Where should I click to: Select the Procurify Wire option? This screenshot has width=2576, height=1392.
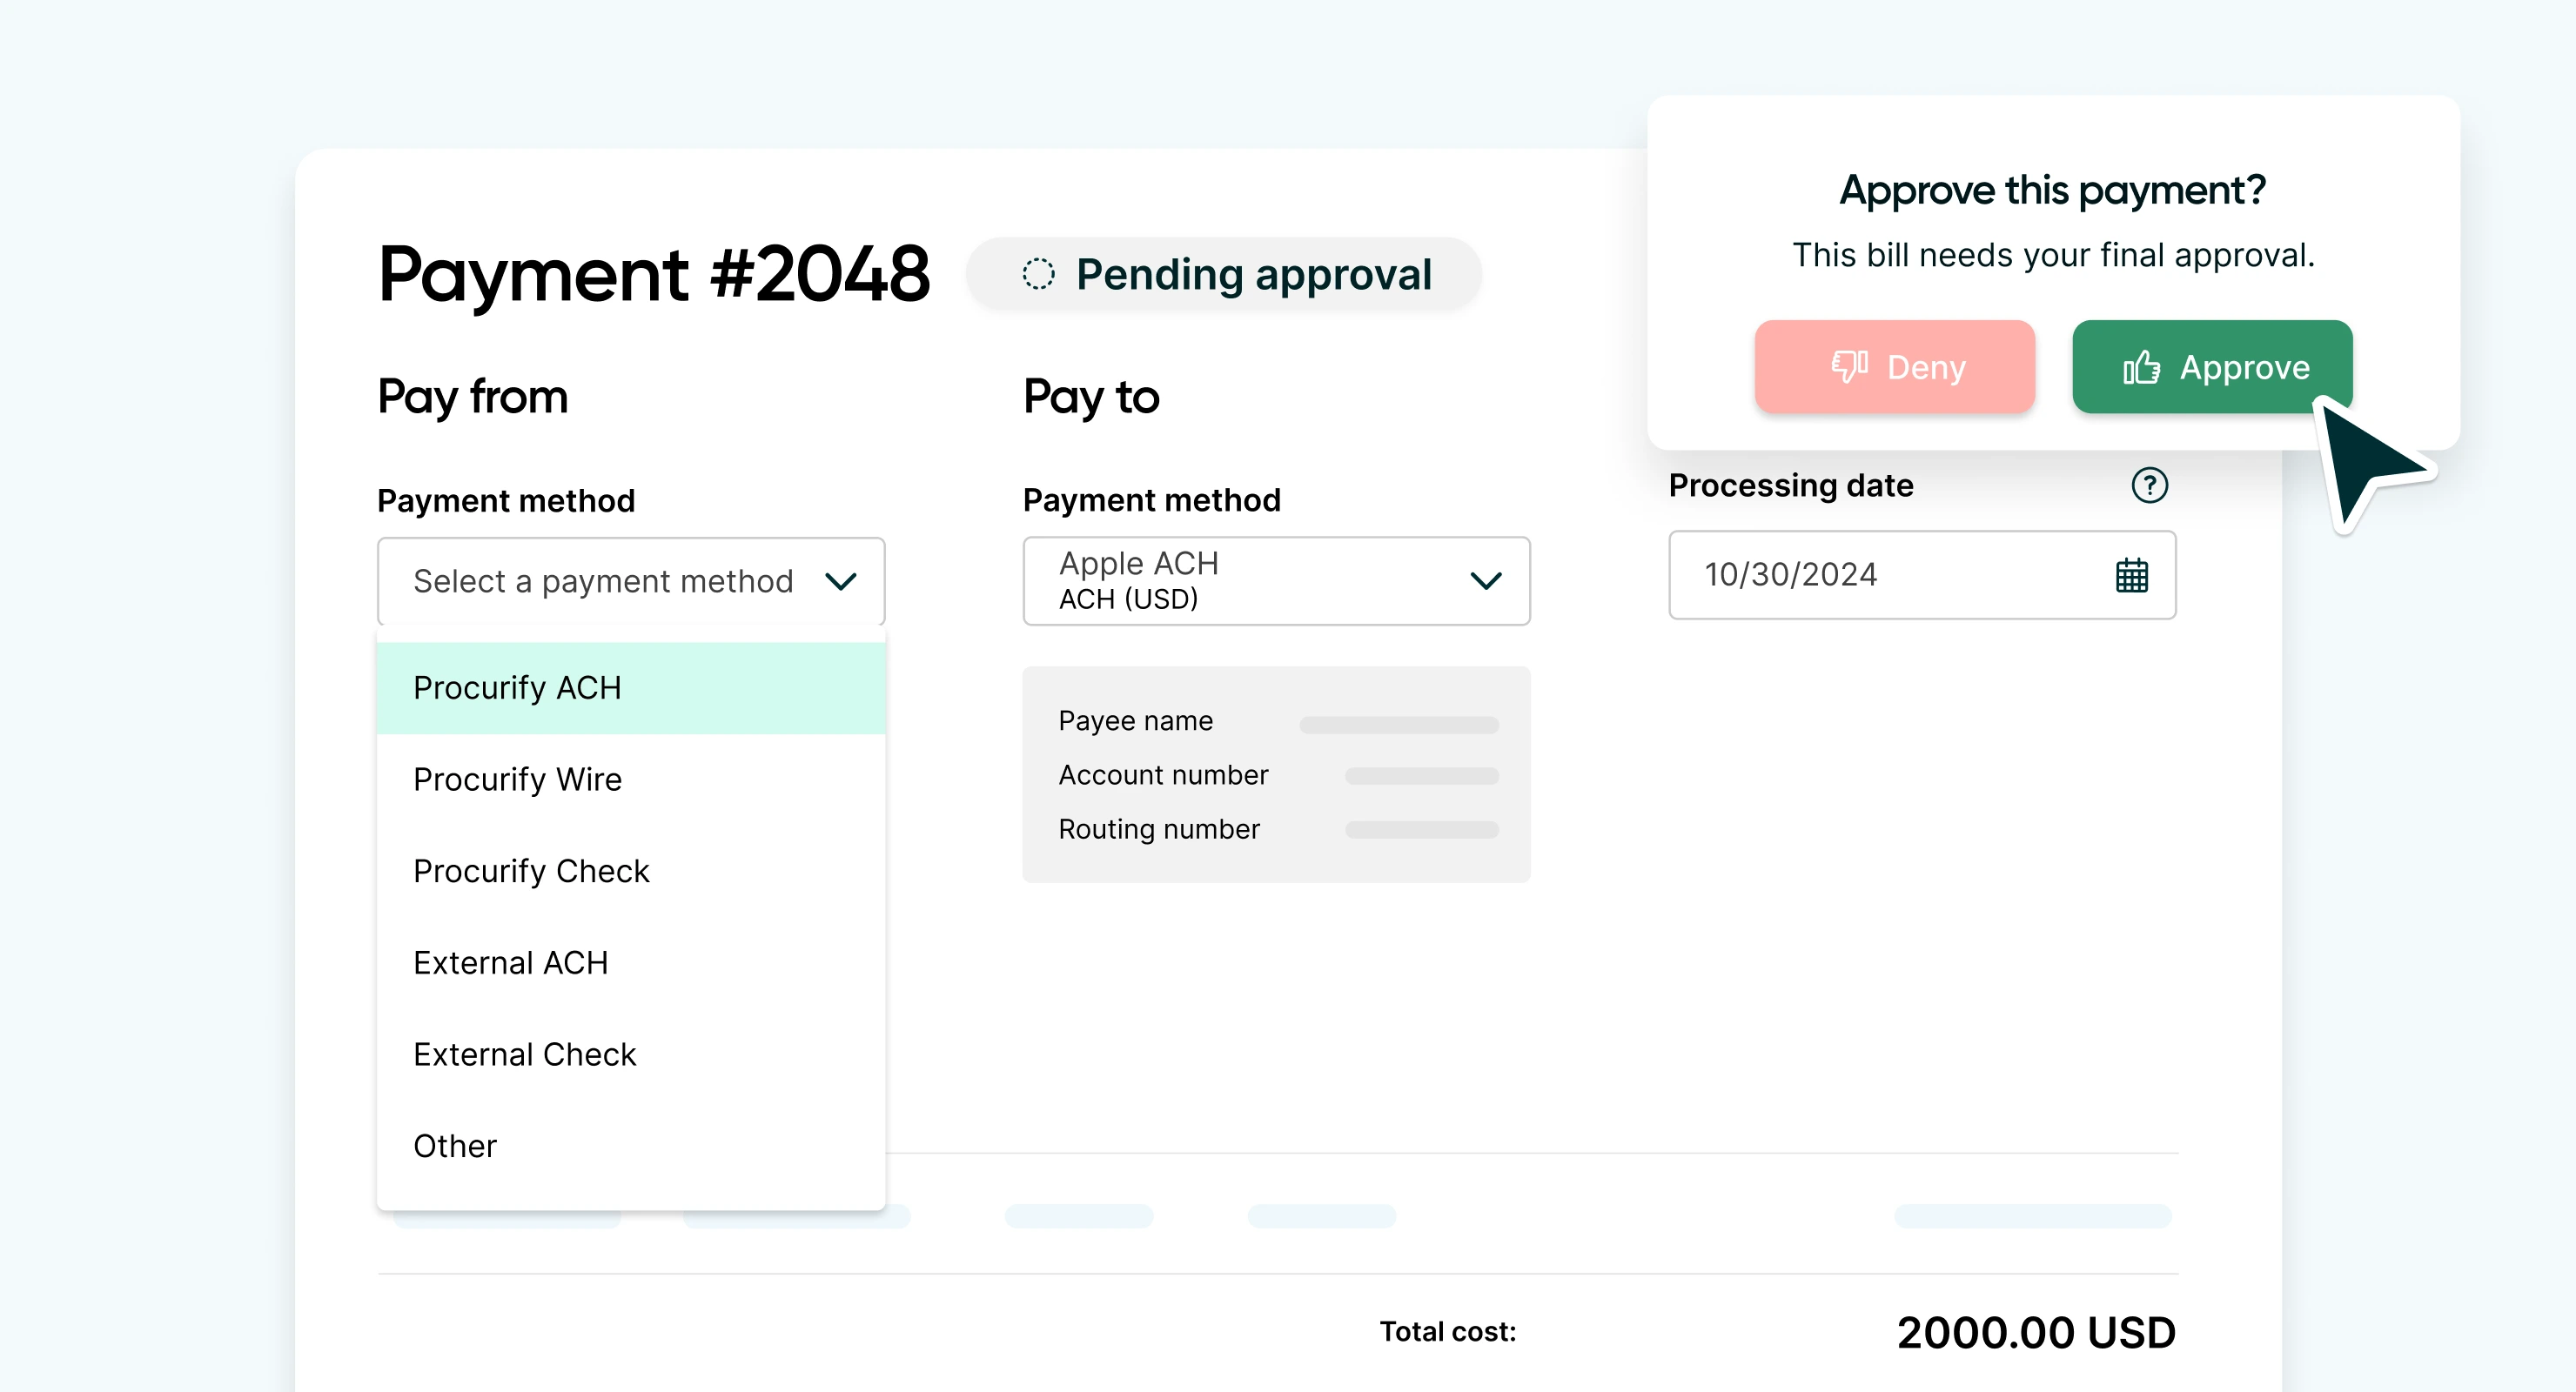631,780
